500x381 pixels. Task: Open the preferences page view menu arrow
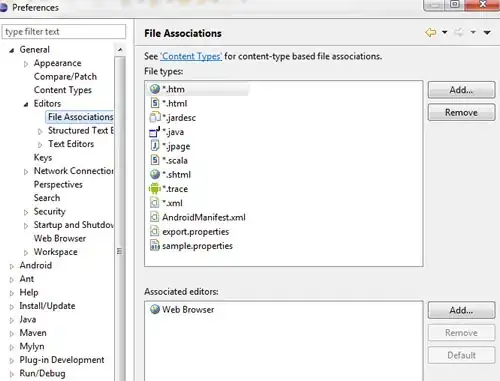[x=487, y=32]
